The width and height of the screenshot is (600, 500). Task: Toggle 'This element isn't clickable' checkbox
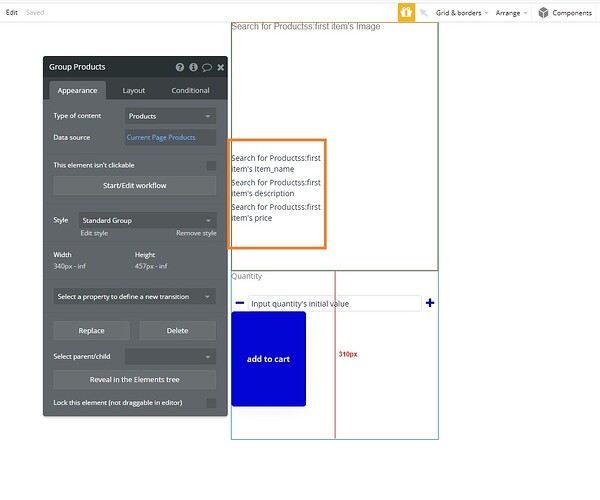[x=211, y=165]
